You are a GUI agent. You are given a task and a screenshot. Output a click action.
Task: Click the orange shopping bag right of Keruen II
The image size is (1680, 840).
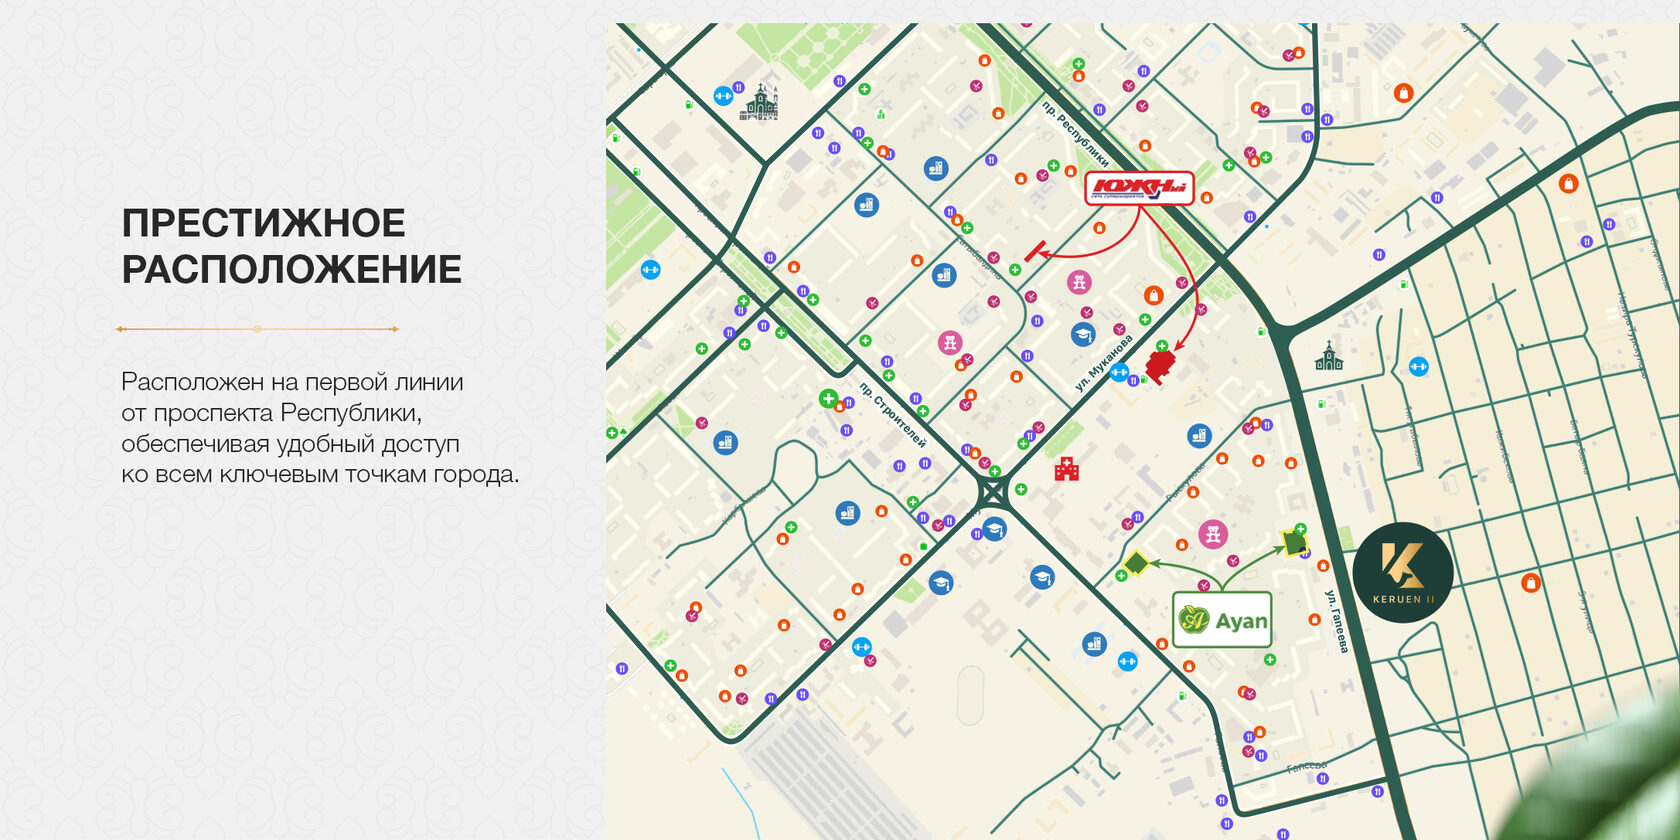click(x=1530, y=582)
